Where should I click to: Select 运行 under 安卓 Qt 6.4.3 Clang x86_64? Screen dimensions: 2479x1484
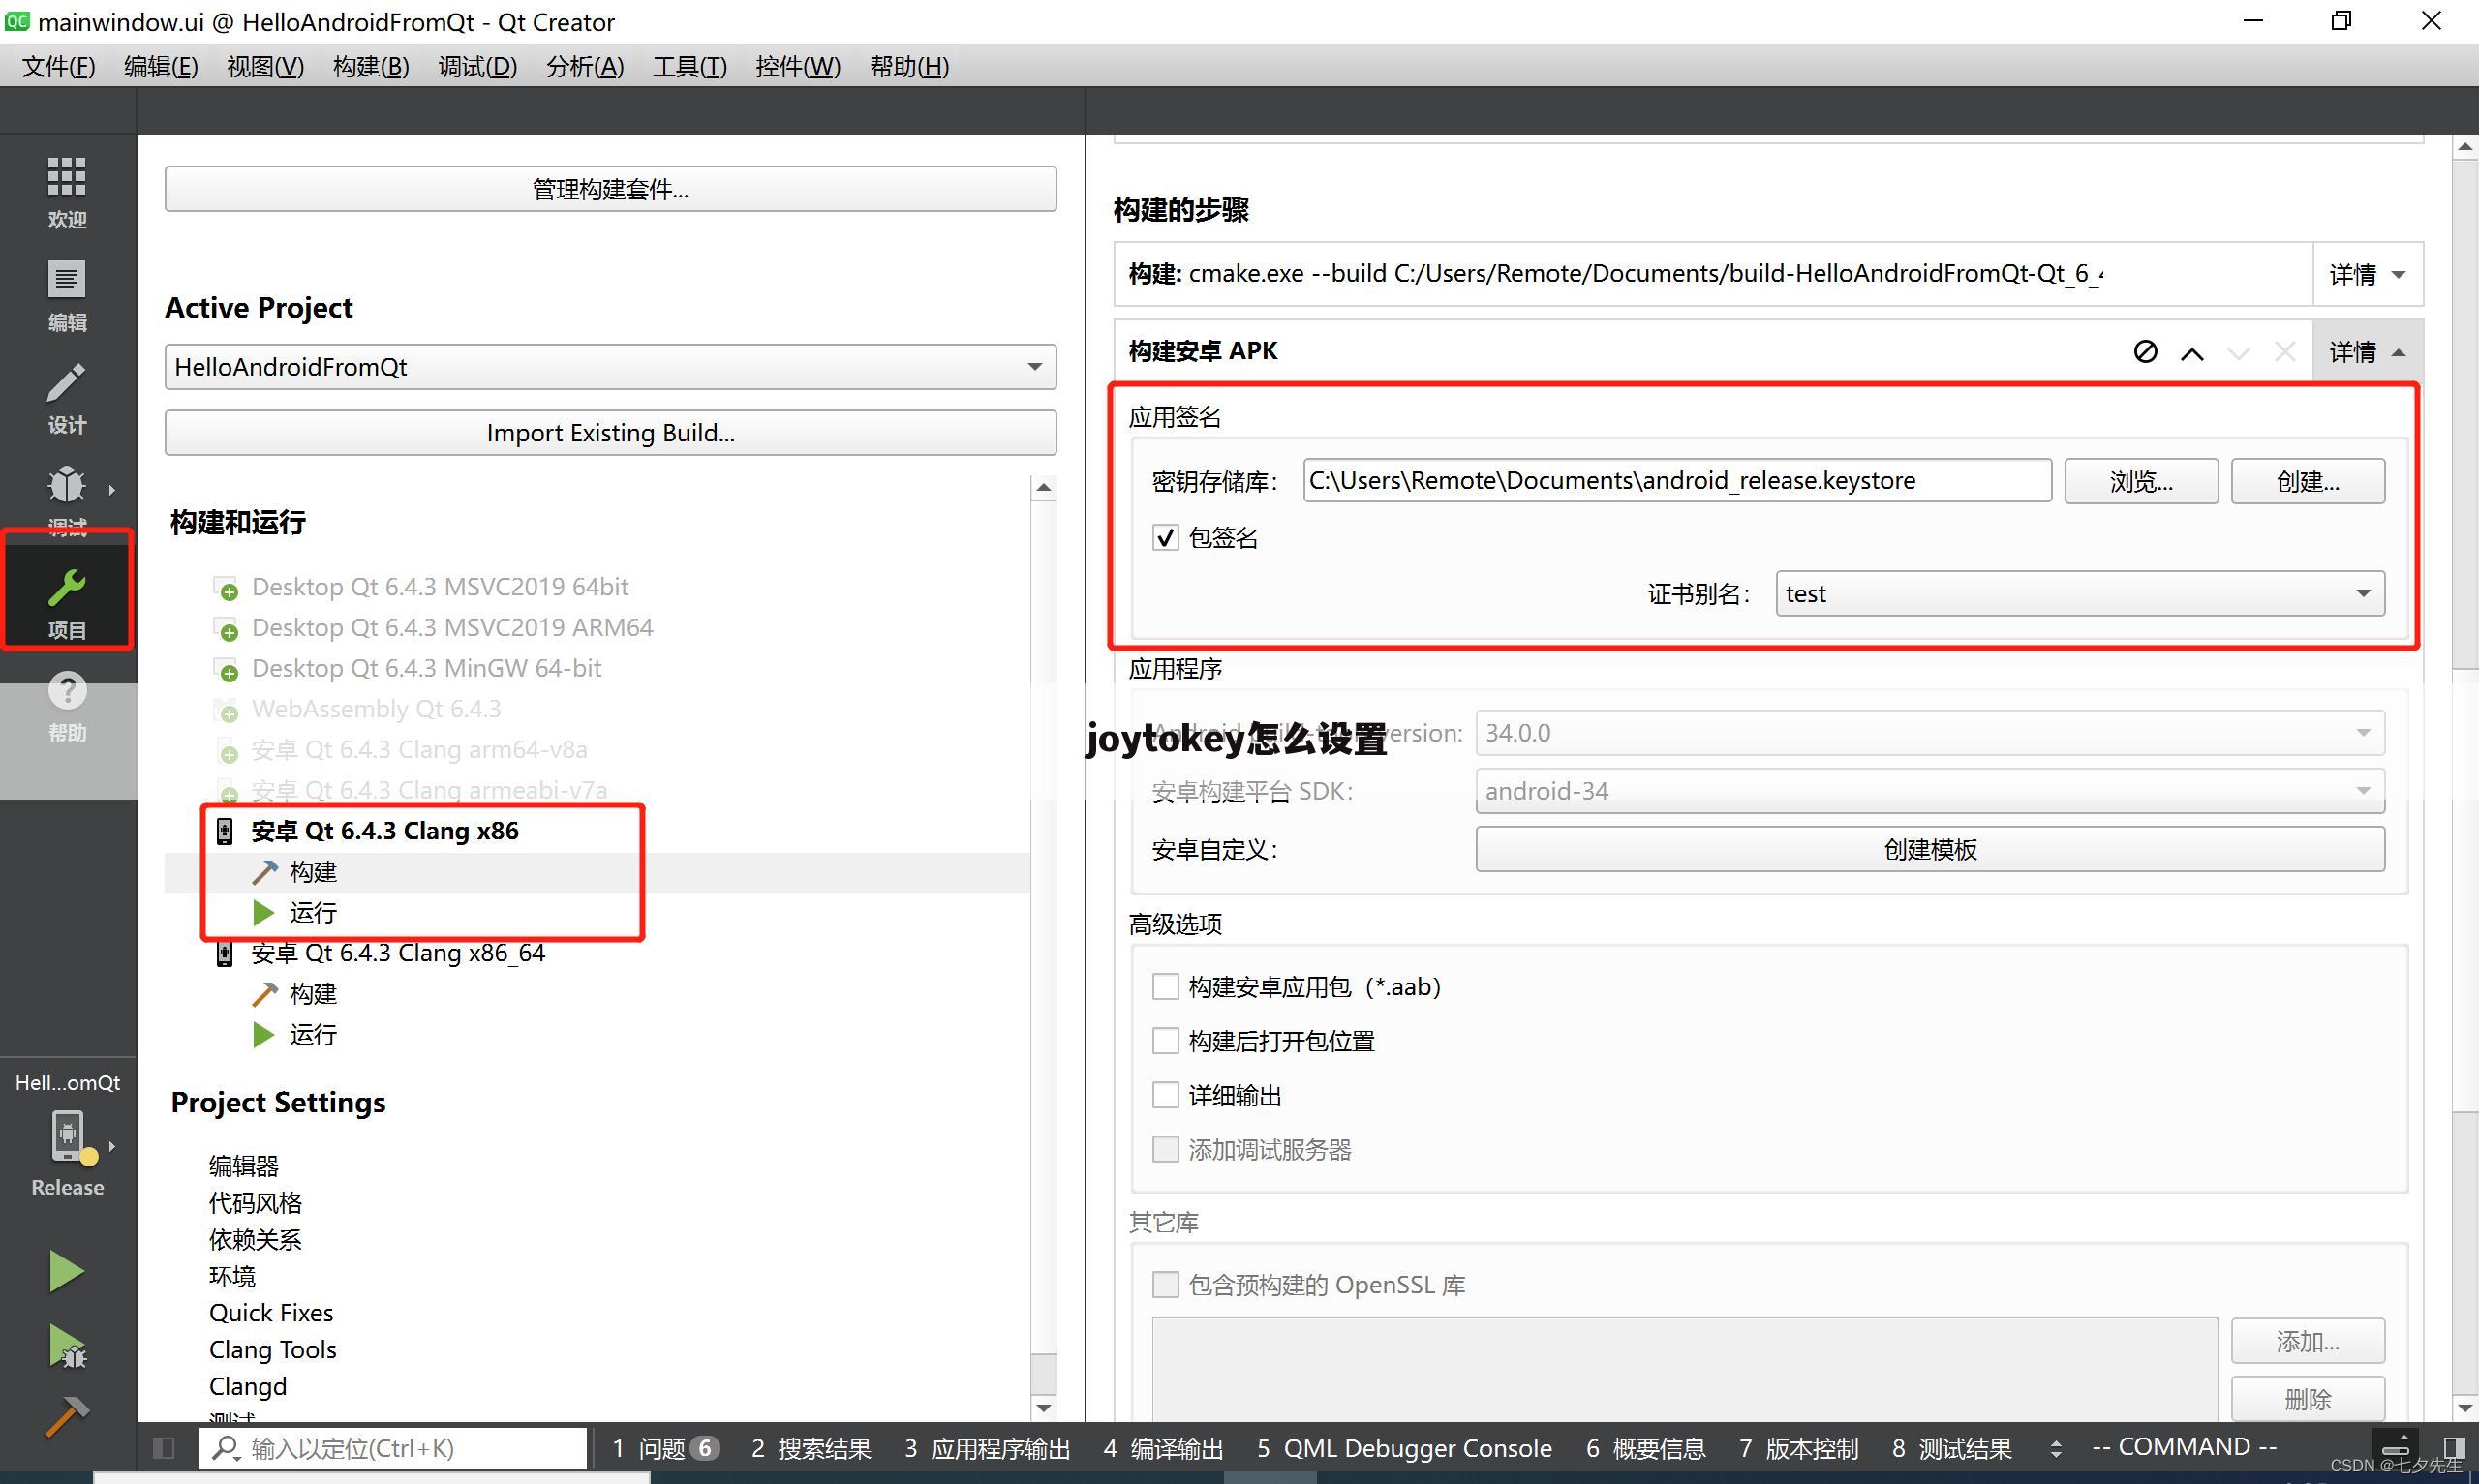pyautogui.click(x=313, y=1035)
